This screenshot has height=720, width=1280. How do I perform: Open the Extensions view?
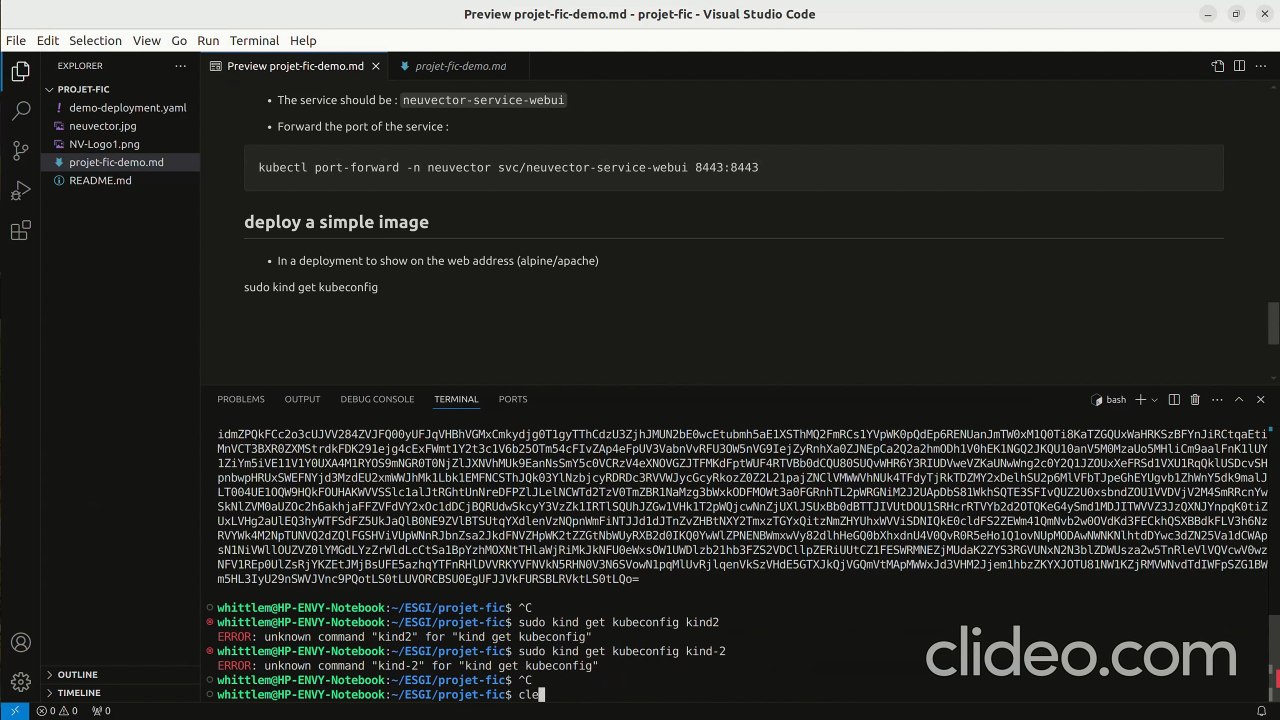point(20,231)
